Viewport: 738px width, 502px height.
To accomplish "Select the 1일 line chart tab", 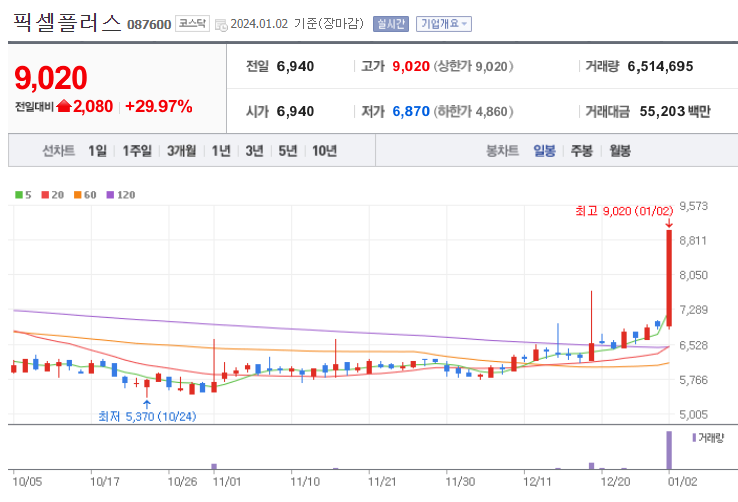I will (97, 151).
